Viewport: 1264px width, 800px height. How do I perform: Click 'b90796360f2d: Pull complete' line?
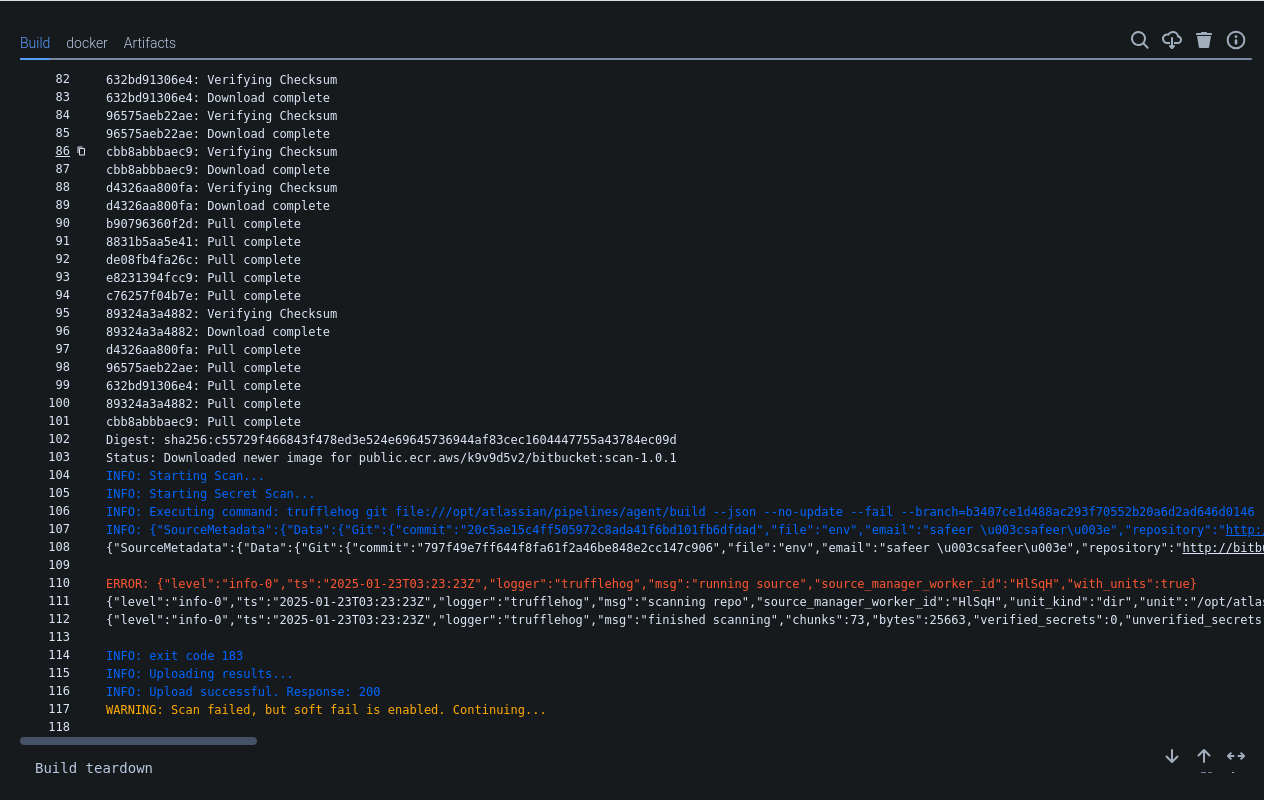pos(203,224)
